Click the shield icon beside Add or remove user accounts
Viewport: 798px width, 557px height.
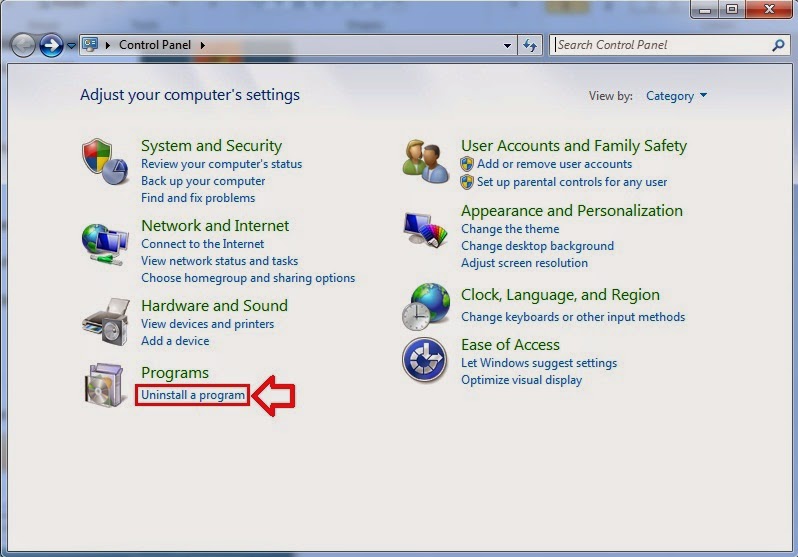point(467,164)
